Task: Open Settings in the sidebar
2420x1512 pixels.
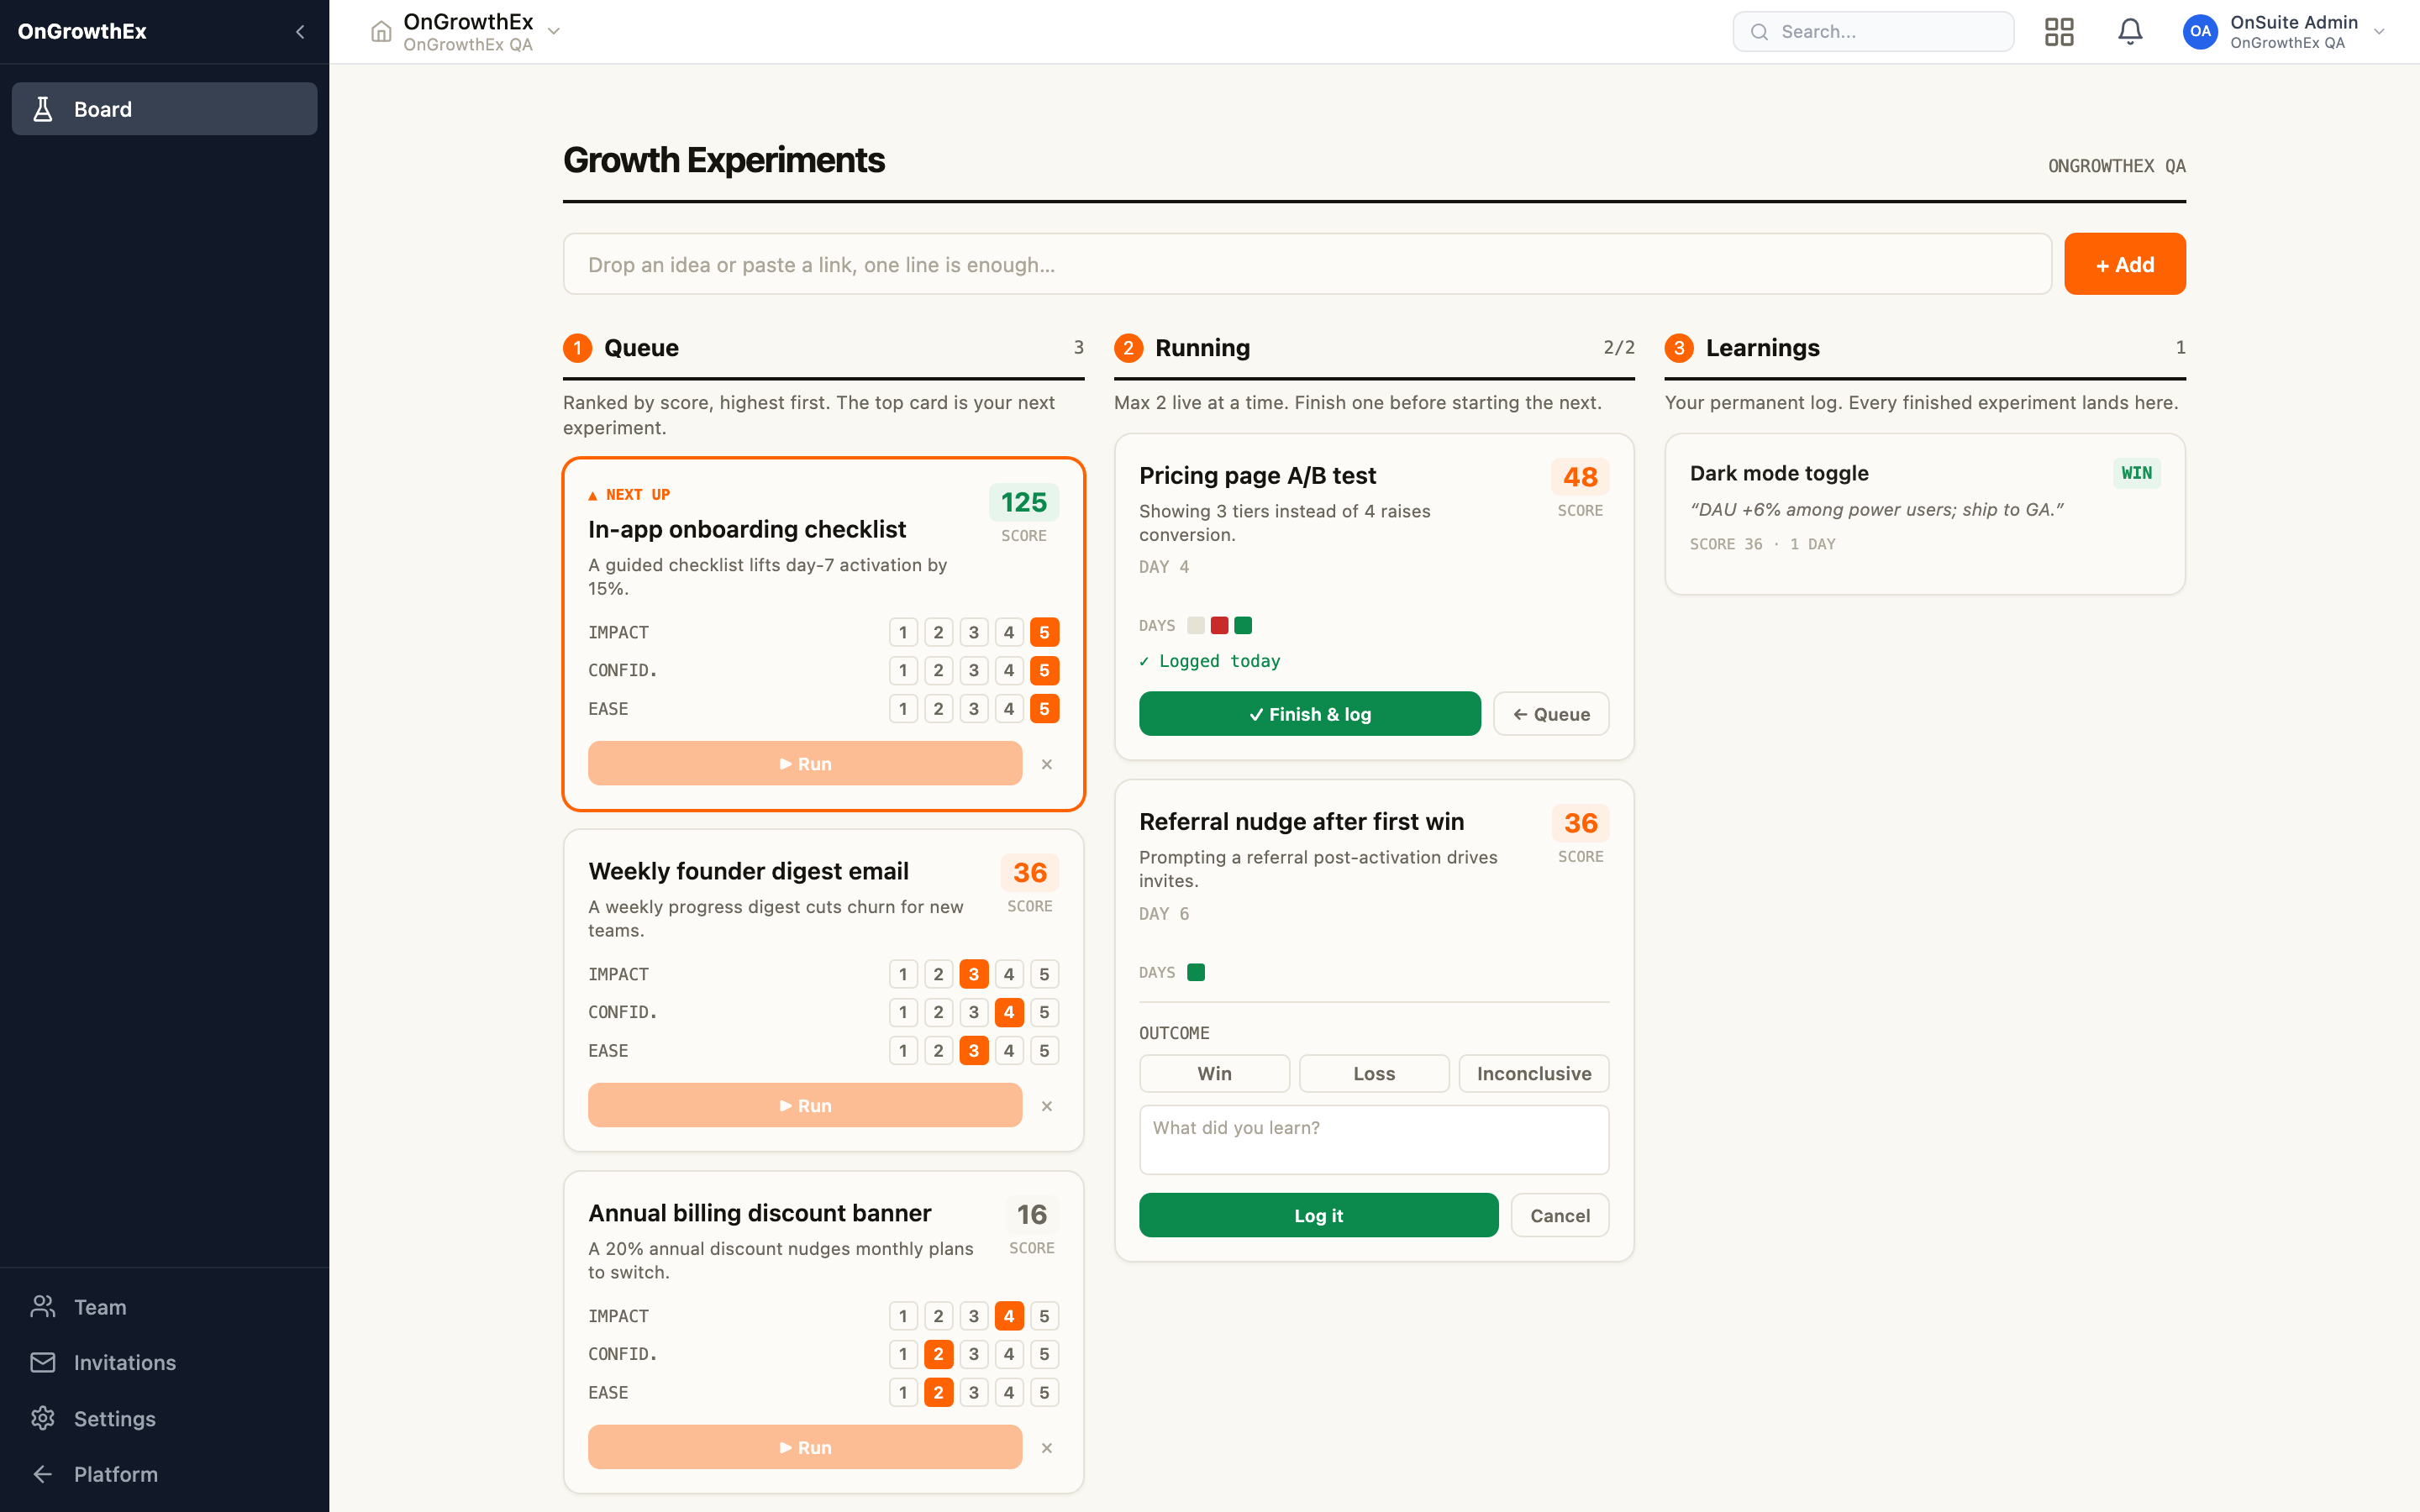Action: point(165,1418)
